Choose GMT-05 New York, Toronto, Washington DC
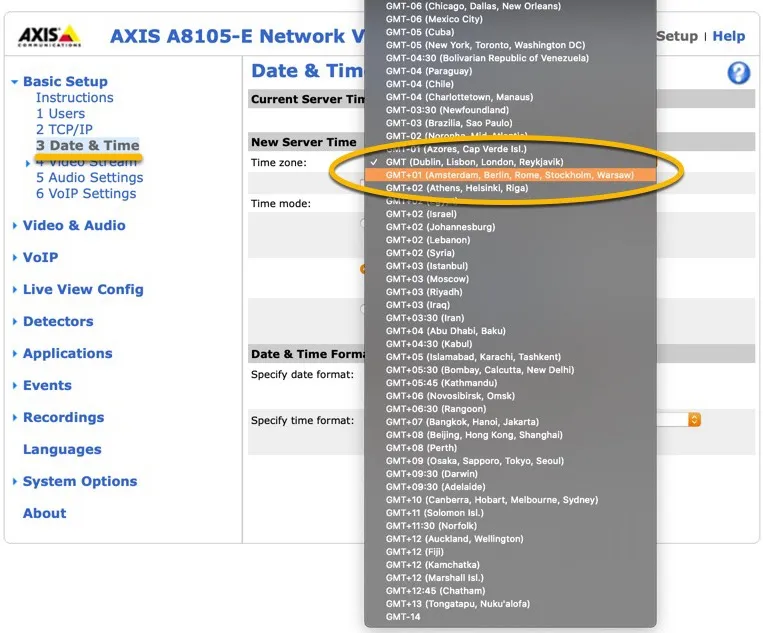763x633 pixels. [x=510, y=45]
